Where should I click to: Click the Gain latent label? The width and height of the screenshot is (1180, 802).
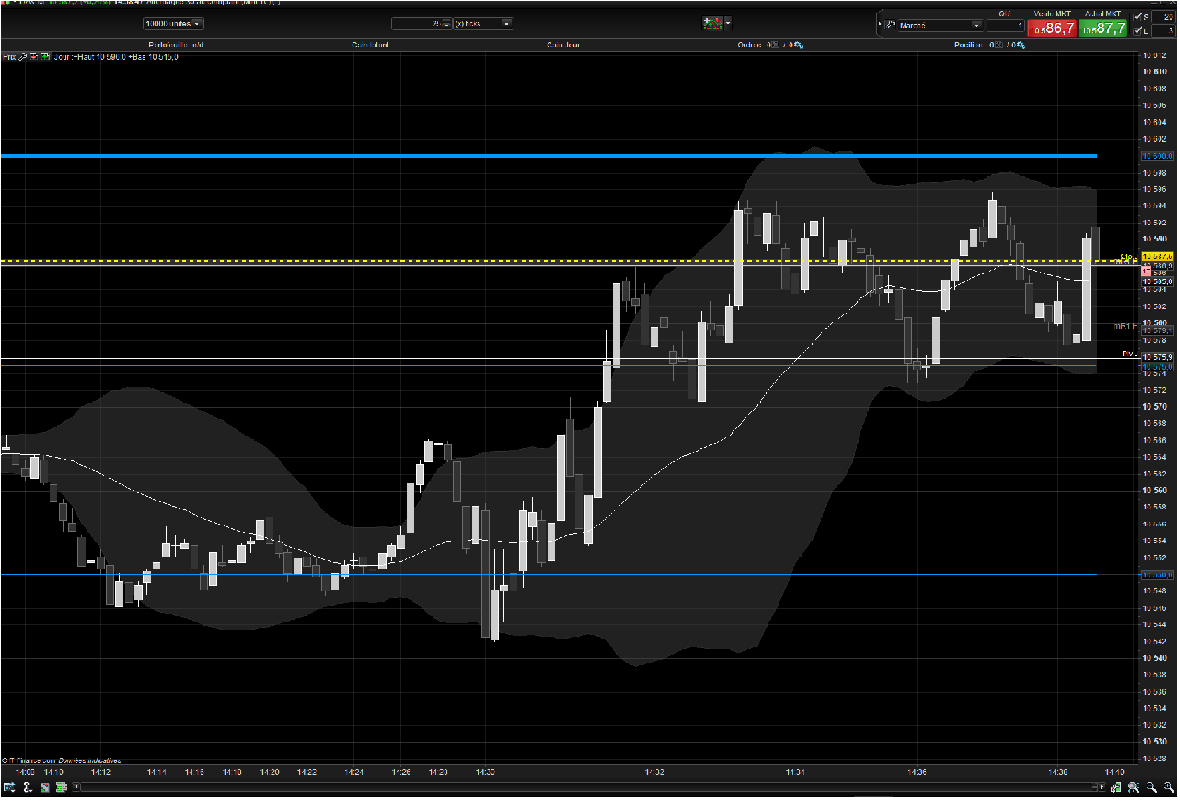point(370,45)
